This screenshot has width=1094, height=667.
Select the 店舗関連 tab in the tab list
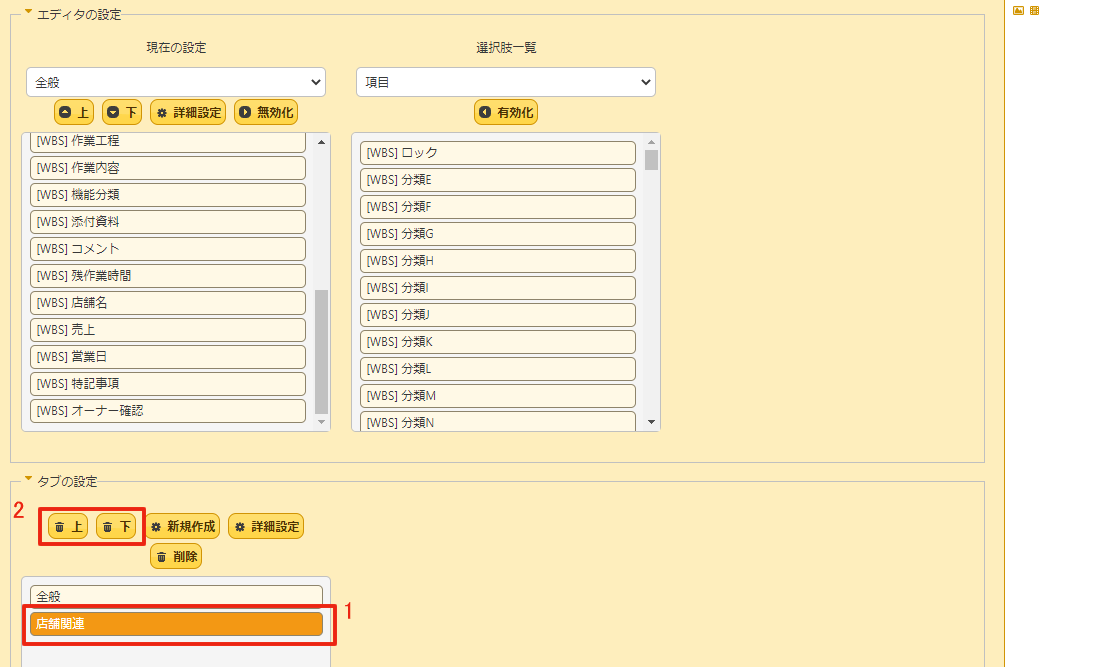(177, 623)
